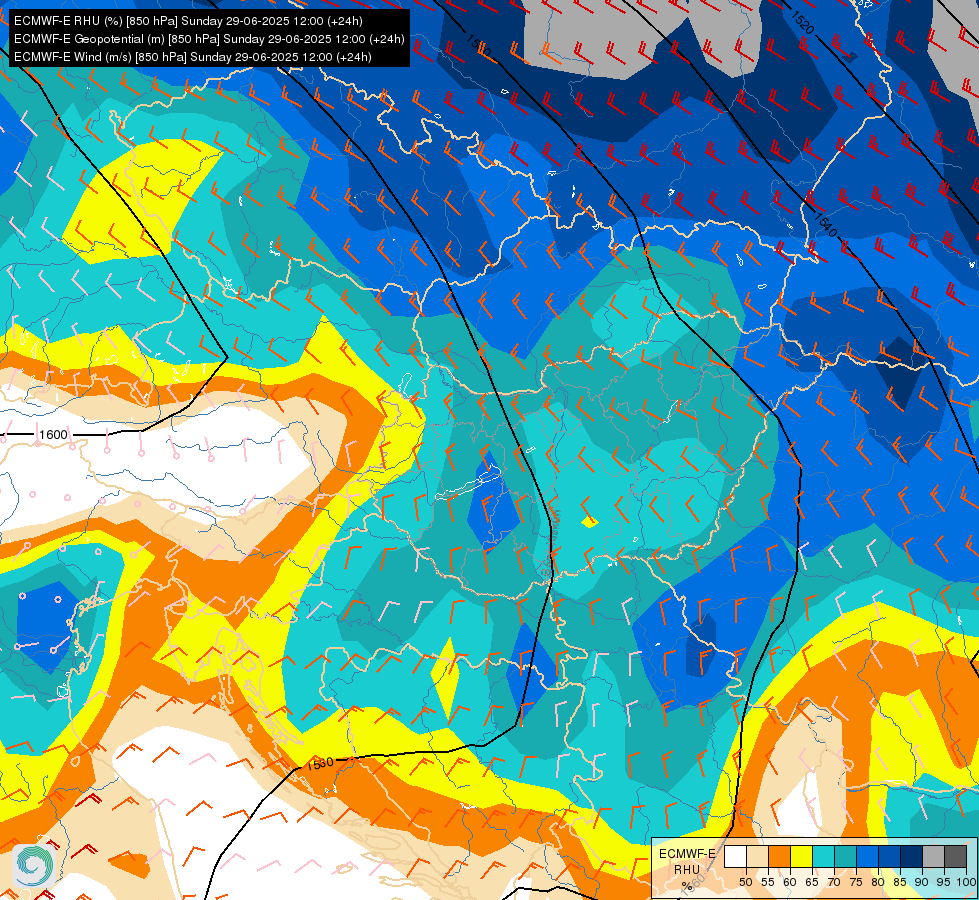The width and height of the screenshot is (979, 900).
Task: Click the white below-50 legend swatch
Action: tap(735, 856)
